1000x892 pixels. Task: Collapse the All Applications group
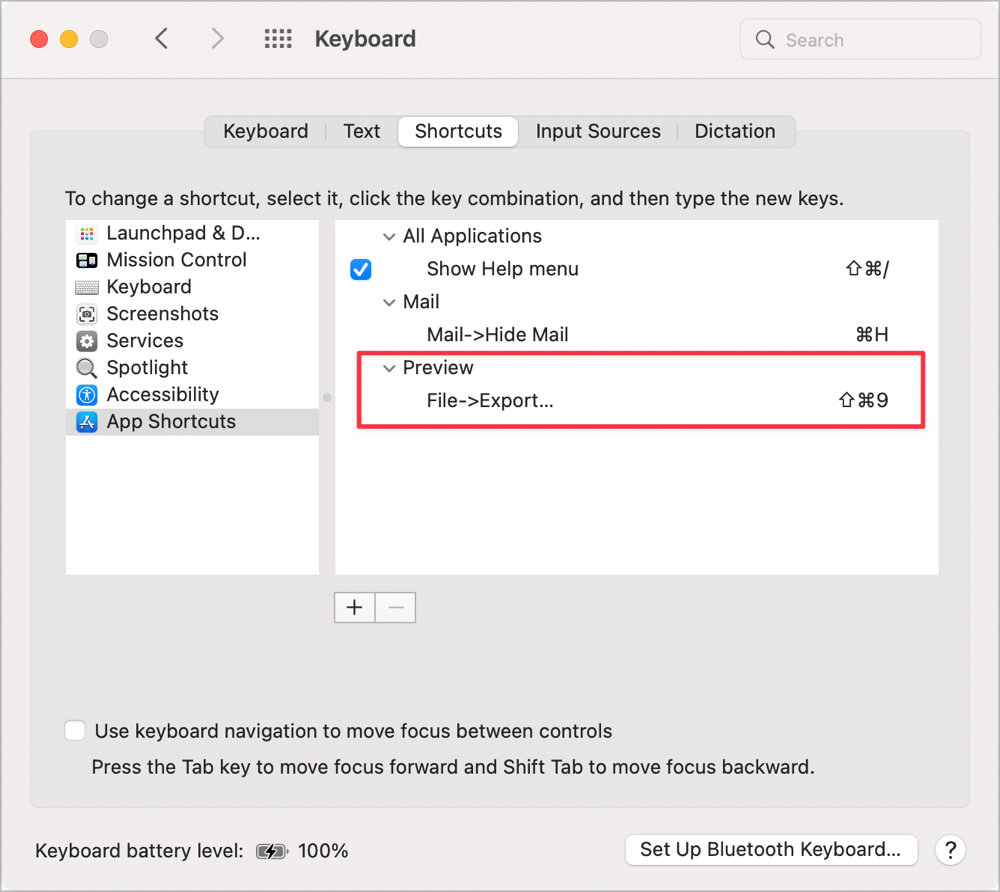[x=389, y=237]
